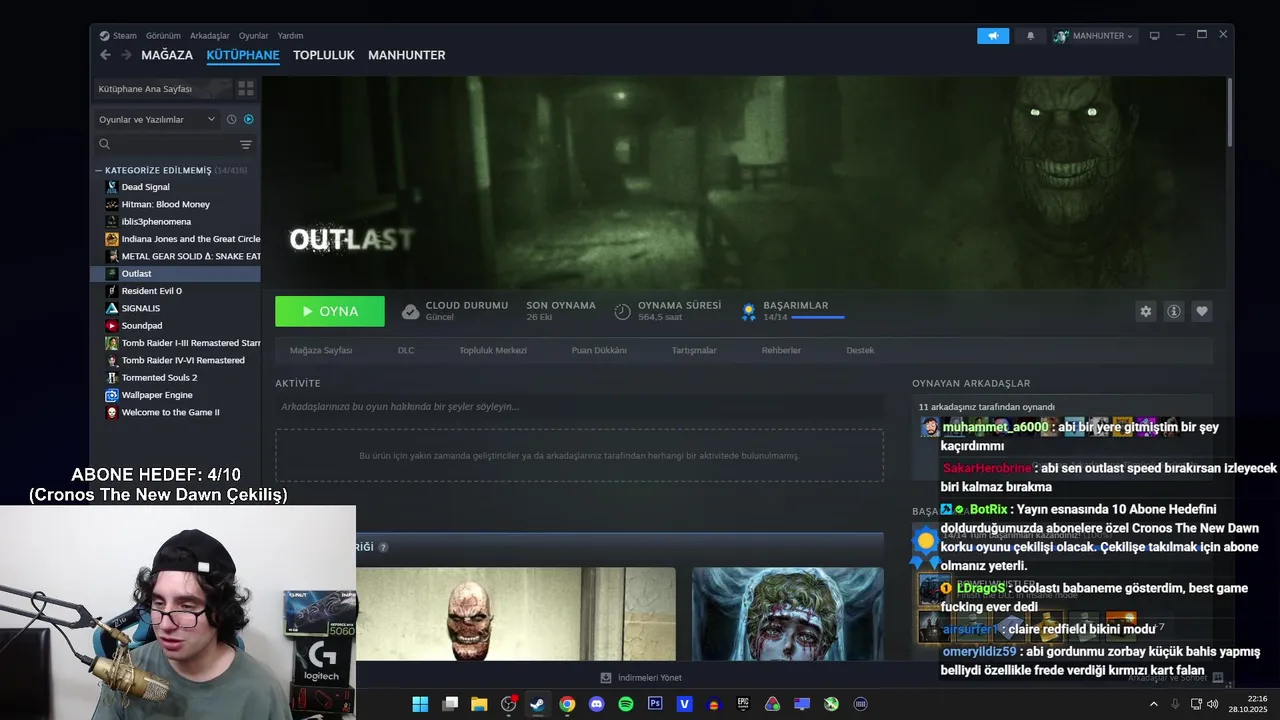1280x720 pixels.
Task: Open the Yardım menu
Action: [x=290, y=36]
